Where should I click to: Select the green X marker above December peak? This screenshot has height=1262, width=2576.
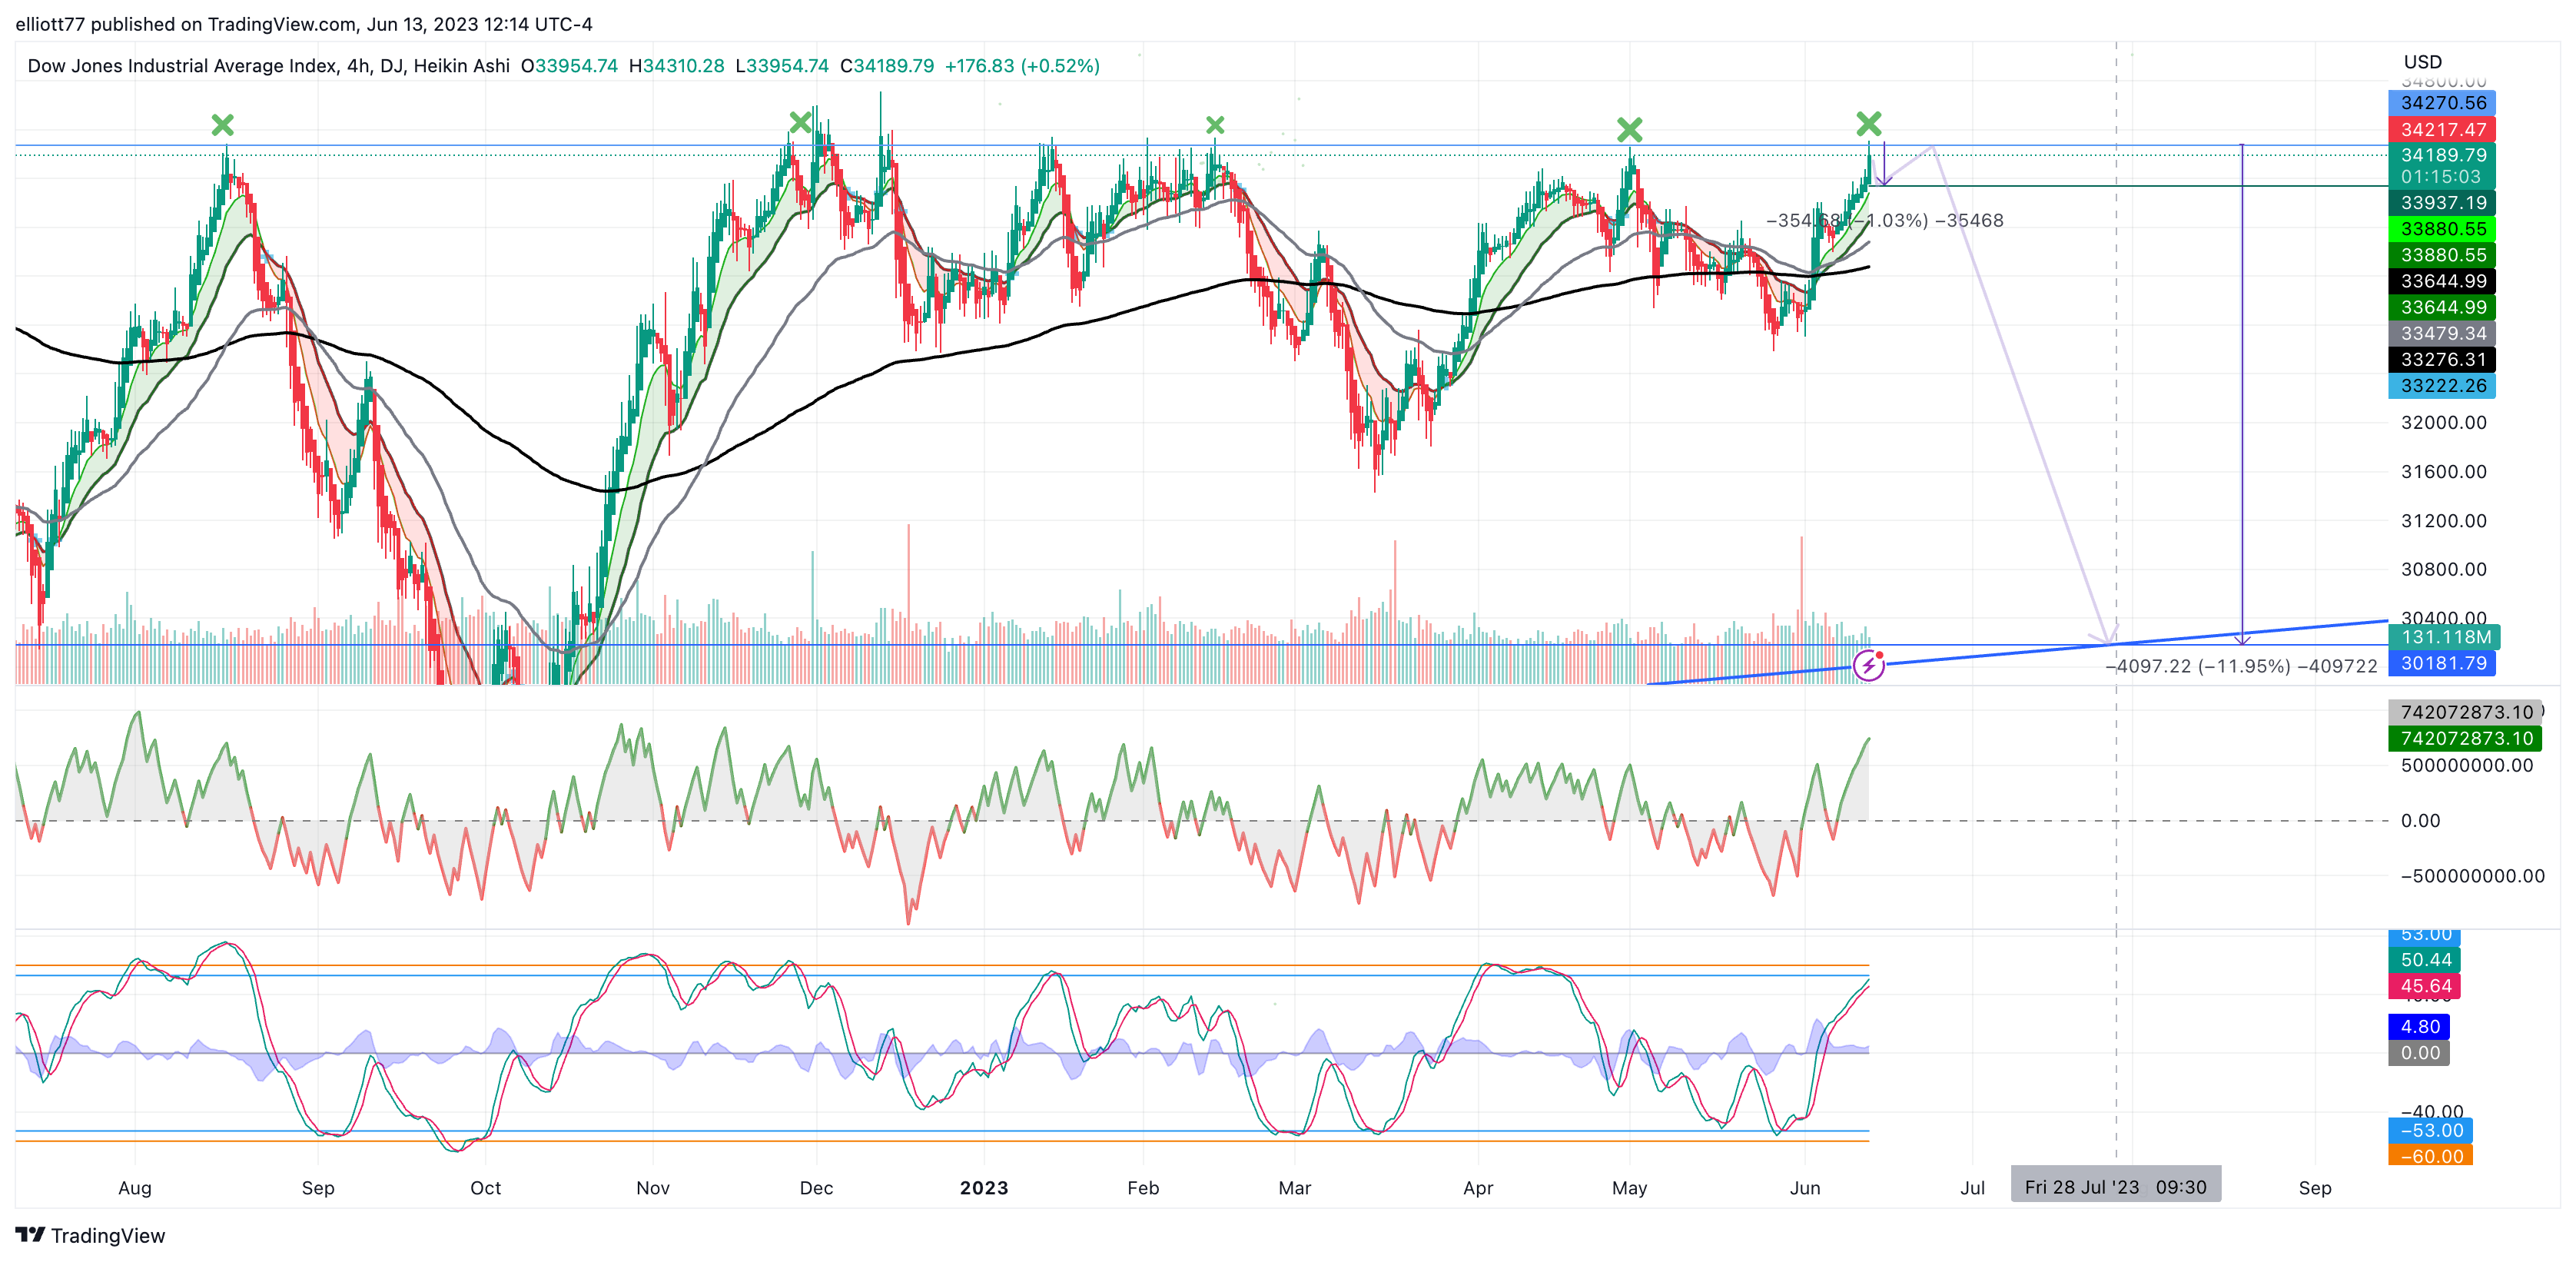pyautogui.click(x=800, y=122)
